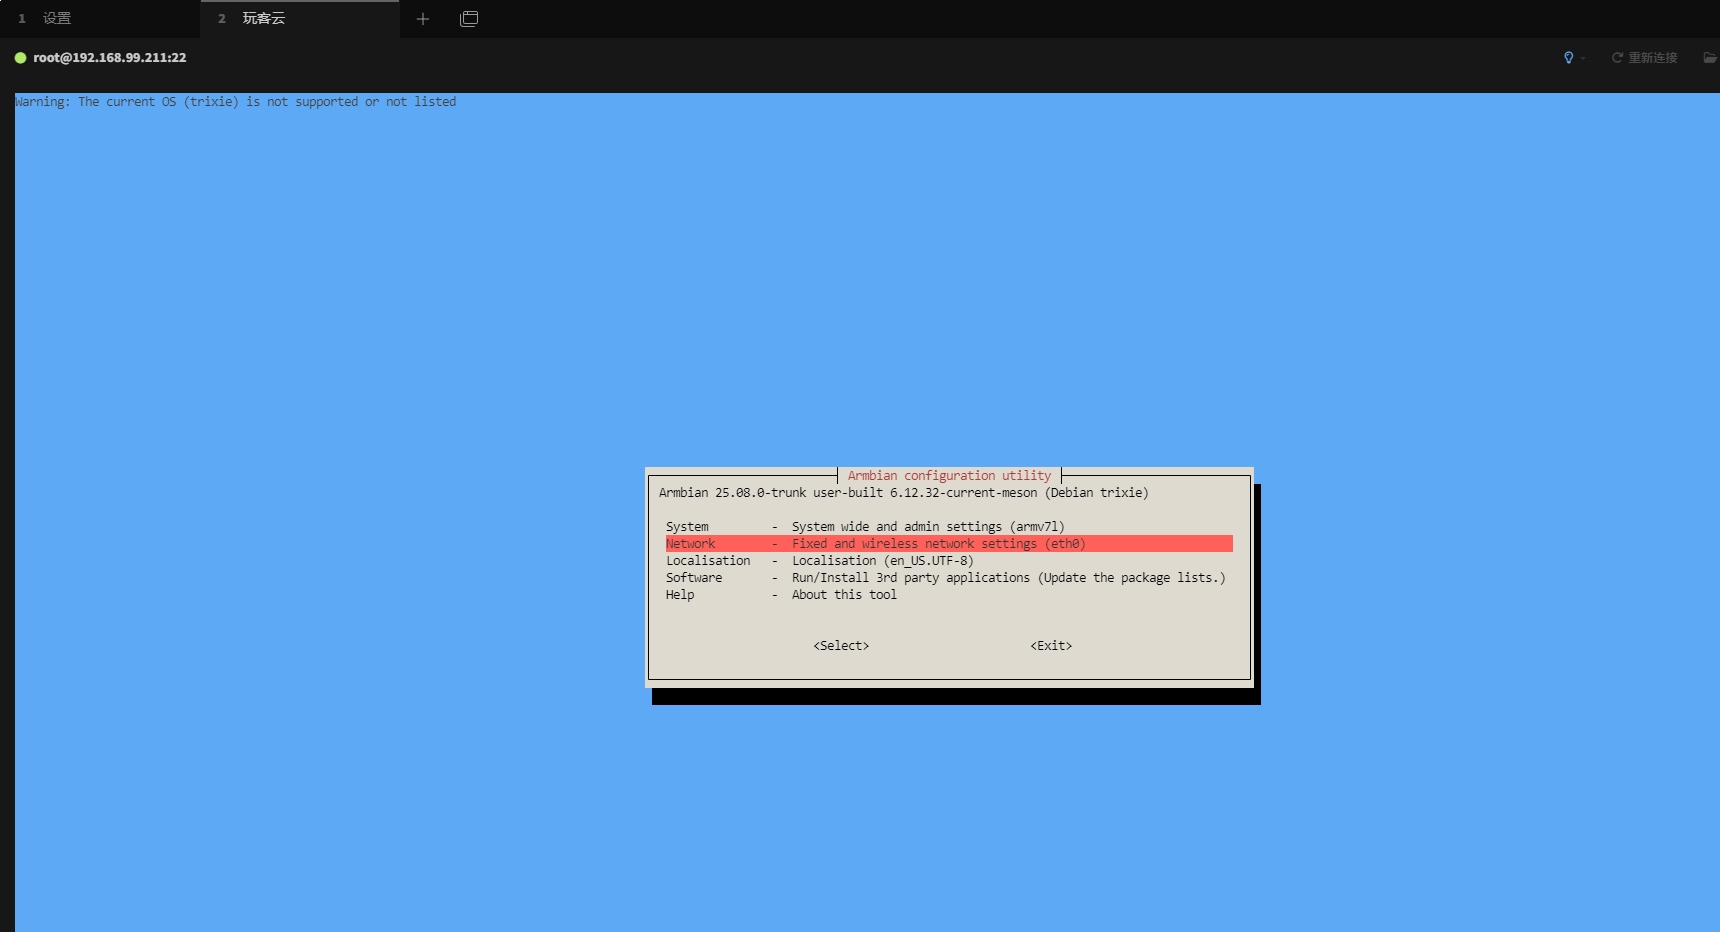Click the OS not supported warning line
The height and width of the screenshot is (932, 1720).
(235, 102)
